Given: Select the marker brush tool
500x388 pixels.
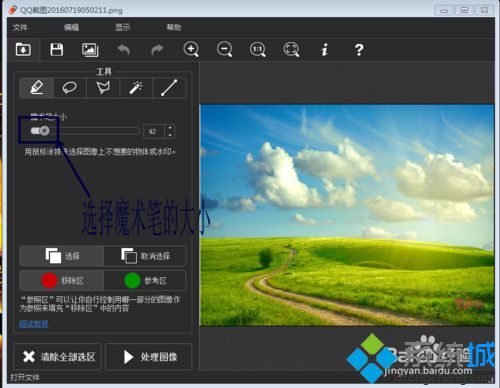Looking at the screenshot, I should pos(37,88).
